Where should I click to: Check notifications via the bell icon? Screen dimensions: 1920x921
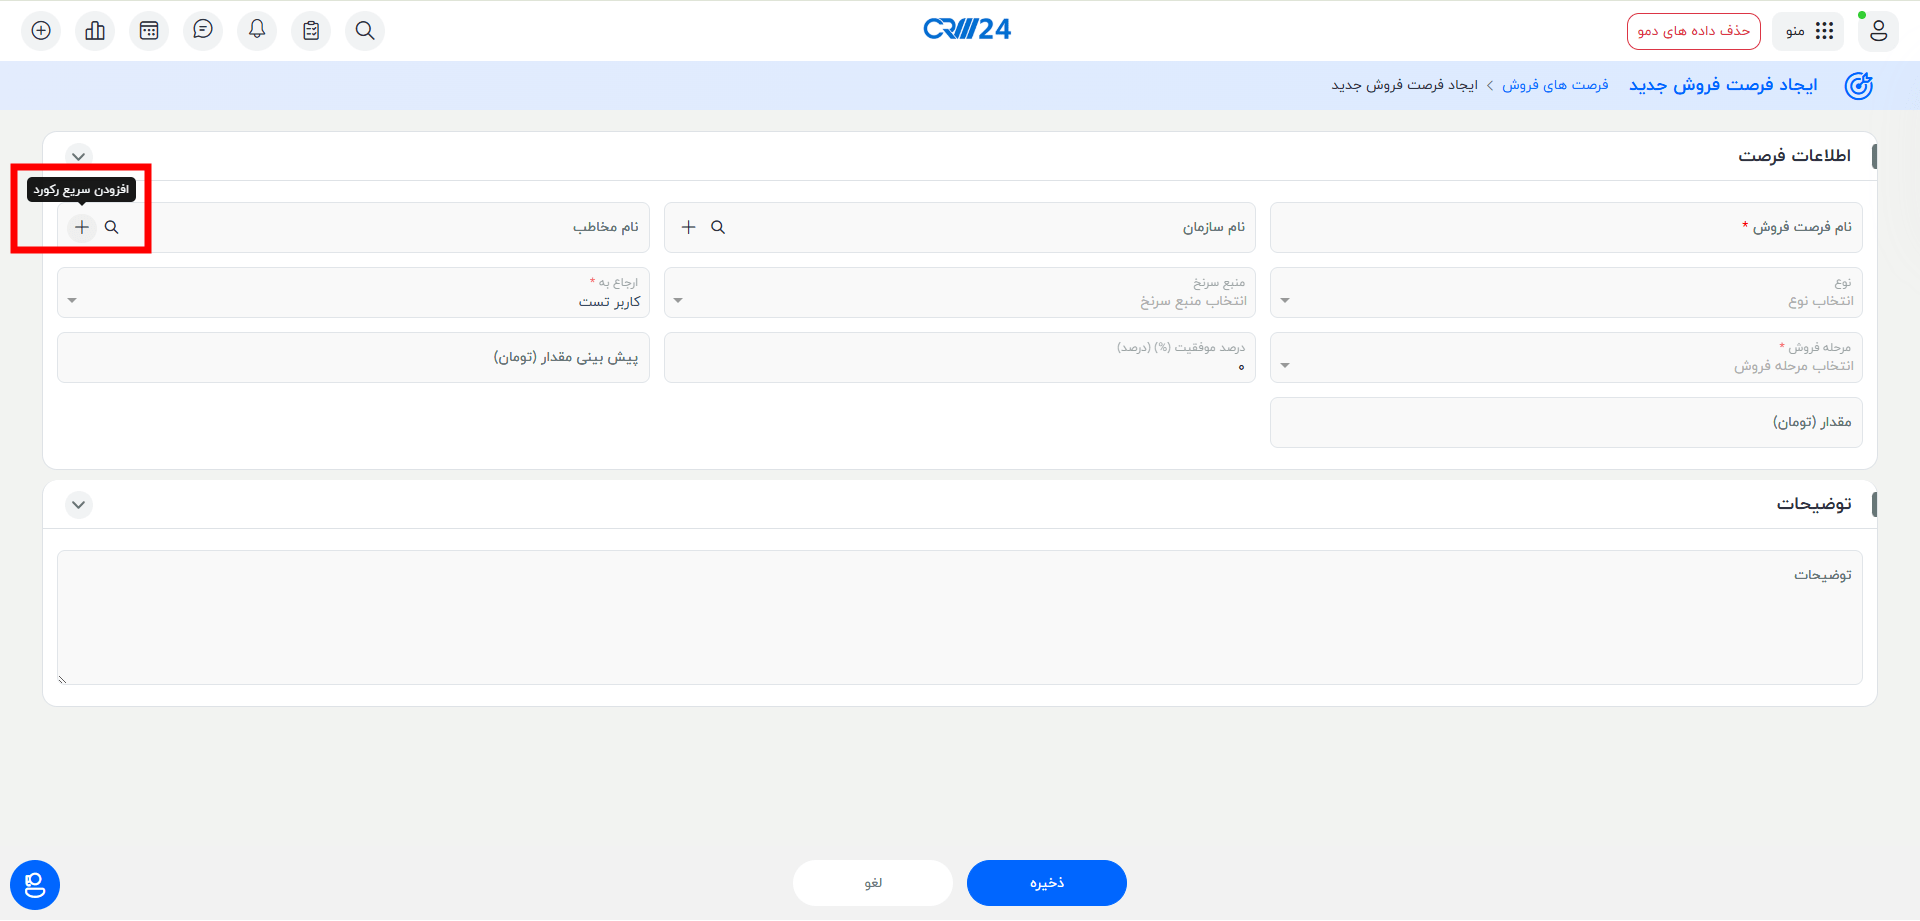point(257,30)
